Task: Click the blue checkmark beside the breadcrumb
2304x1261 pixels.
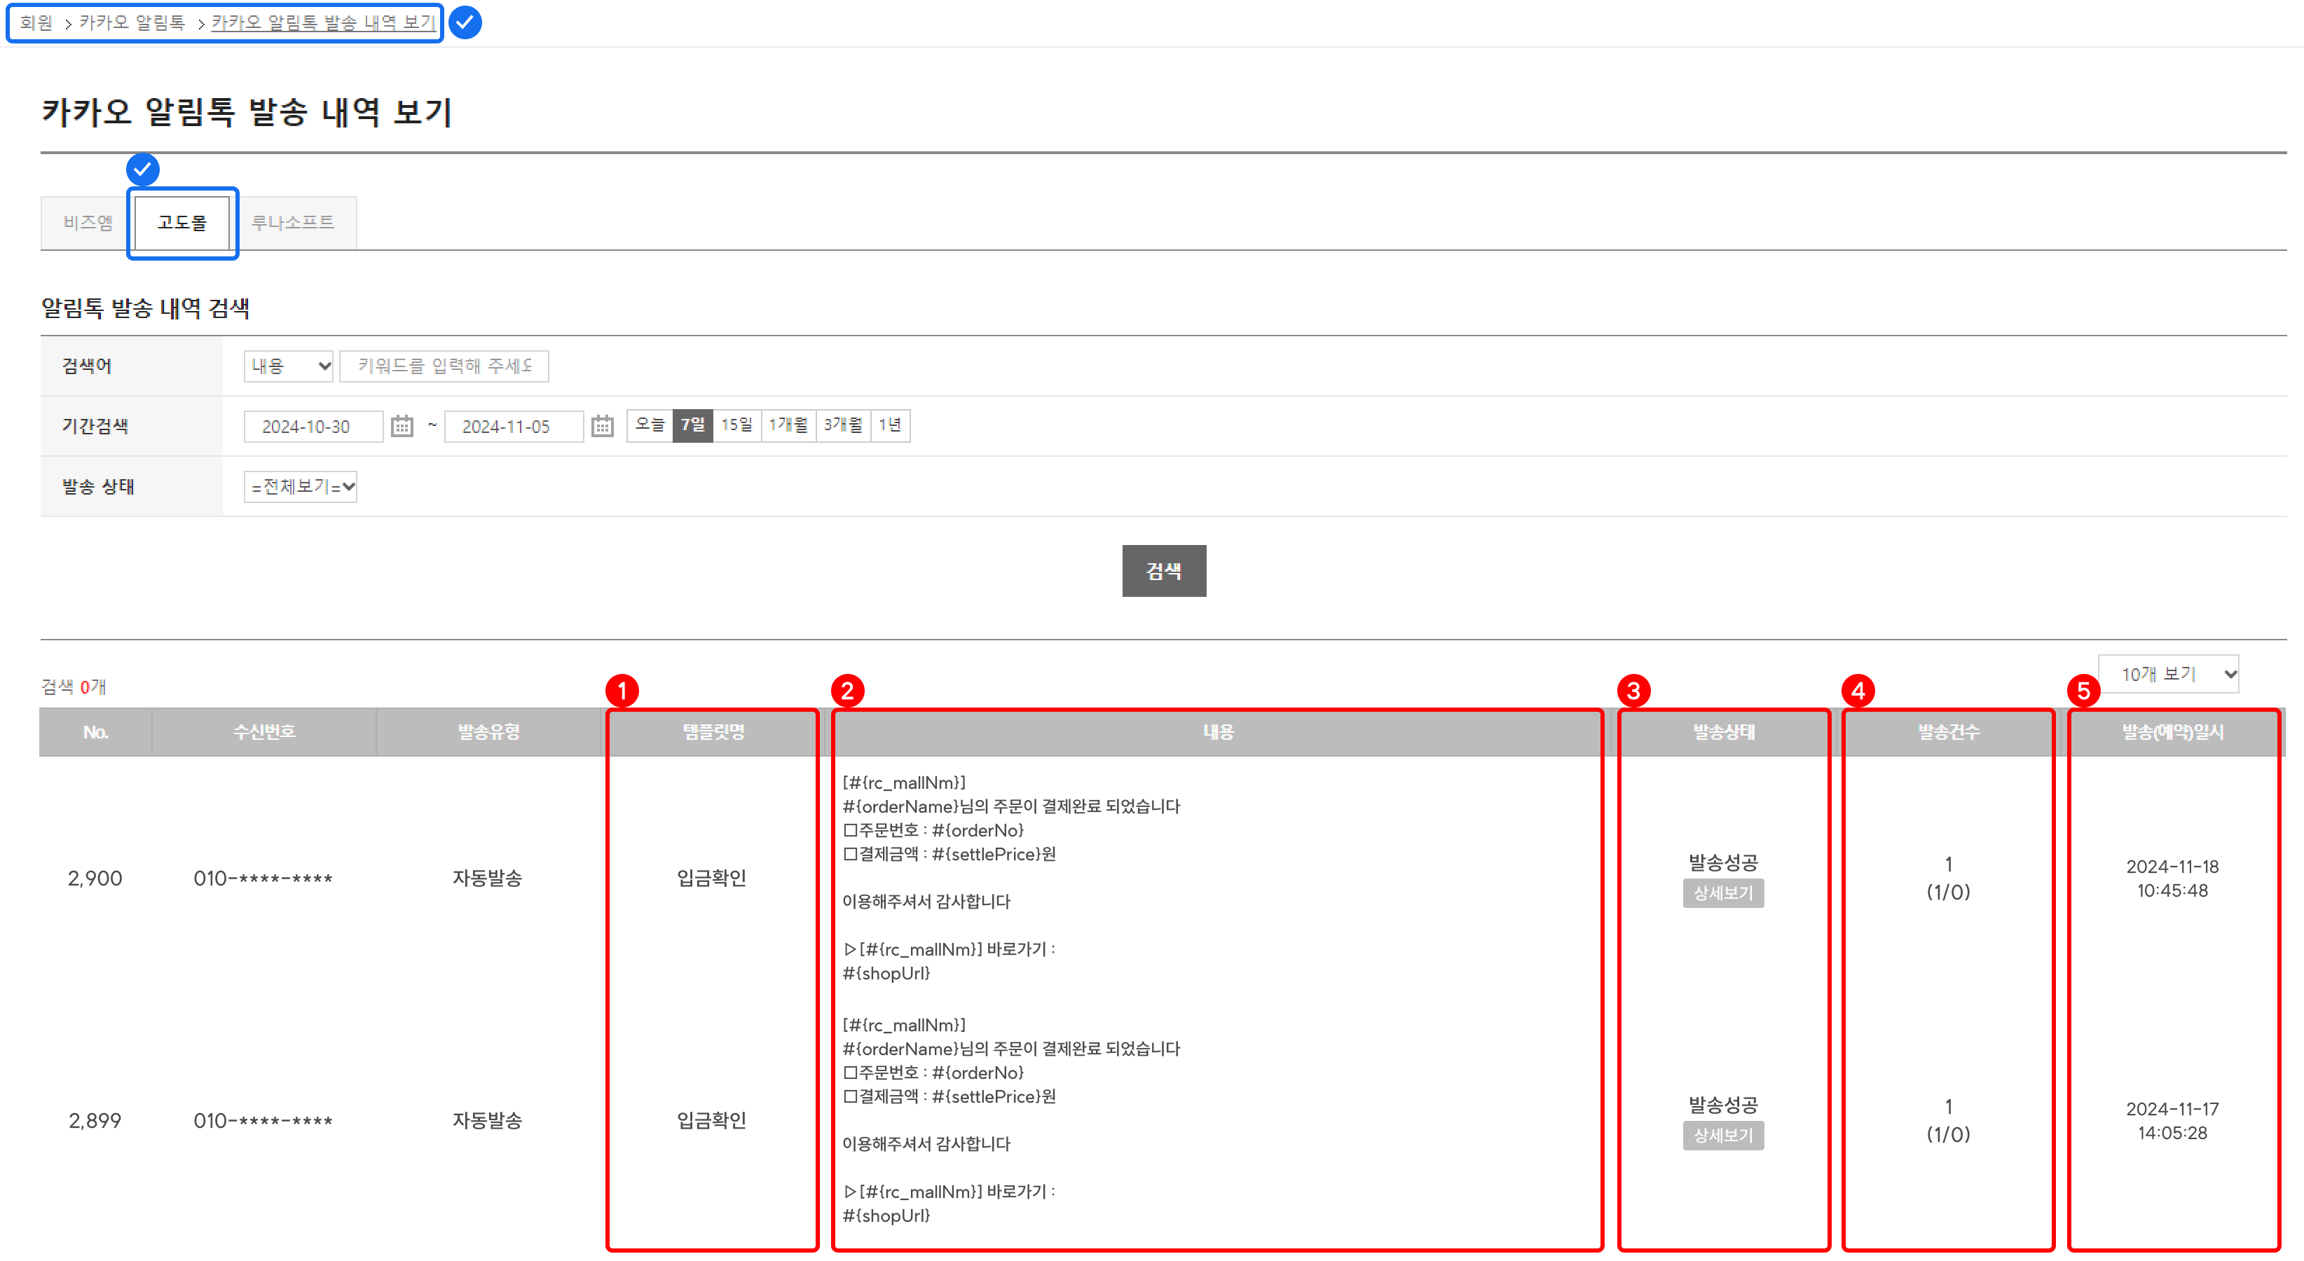Action: click(465, 22)
